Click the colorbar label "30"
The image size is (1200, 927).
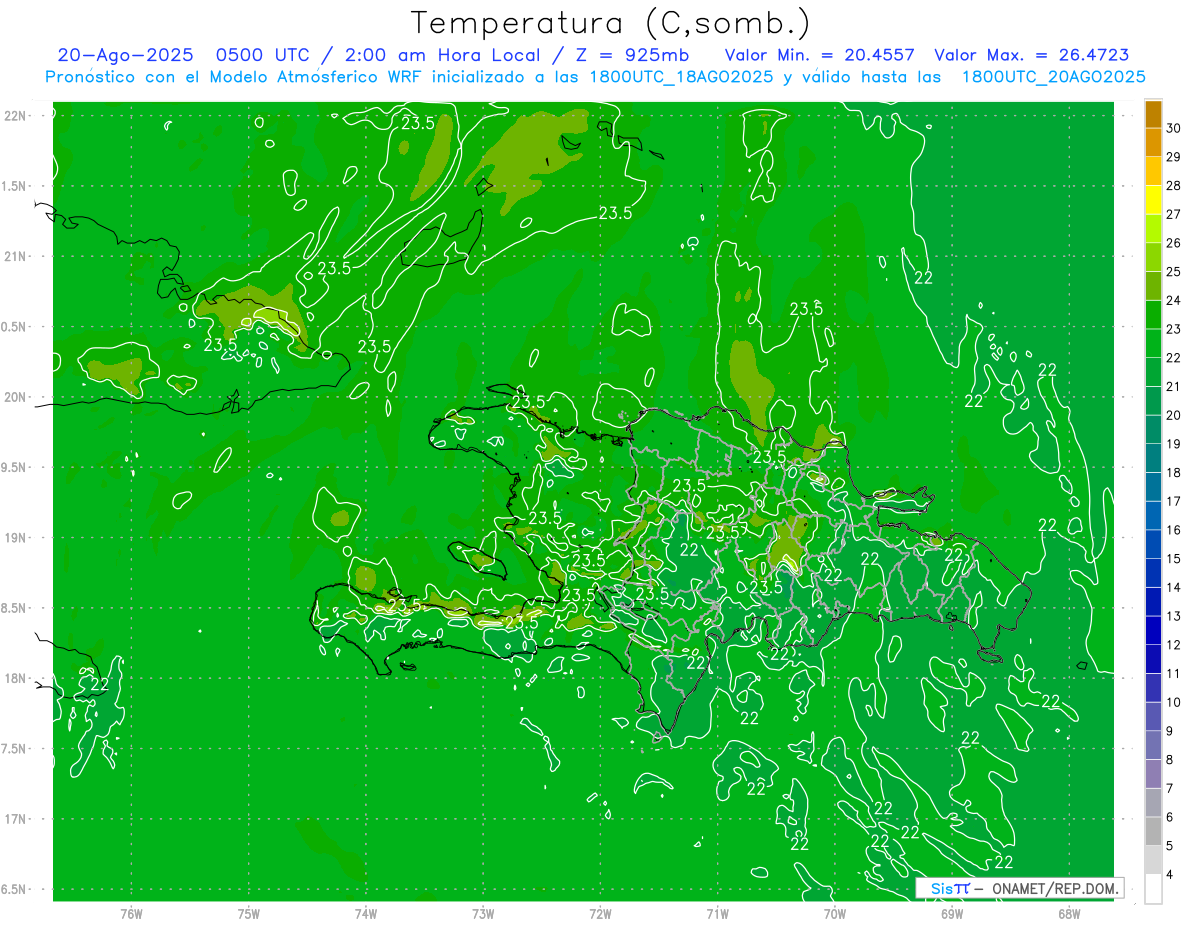click(x=1173, y=128)
